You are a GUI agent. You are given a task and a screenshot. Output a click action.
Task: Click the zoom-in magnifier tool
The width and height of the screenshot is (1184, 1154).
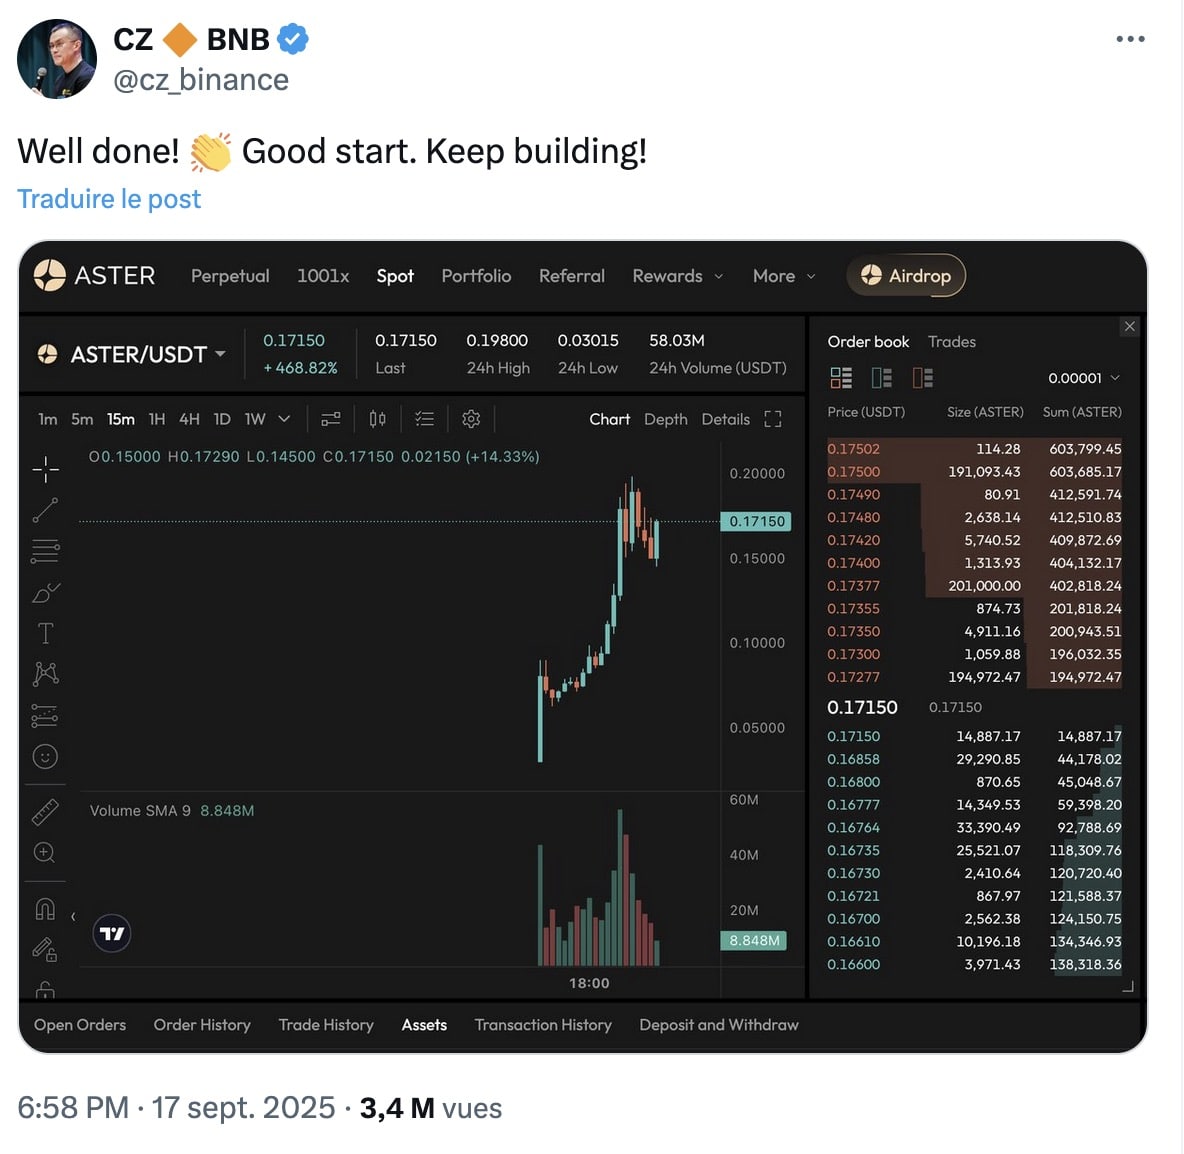45,853
